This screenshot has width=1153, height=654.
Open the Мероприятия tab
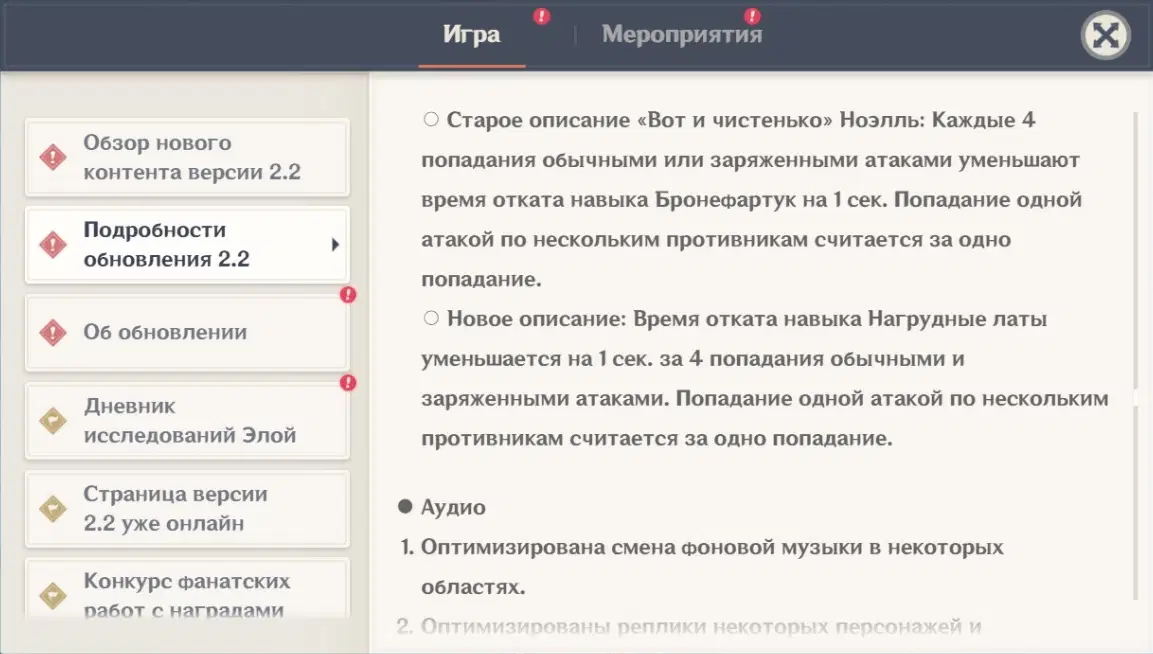(681, 35)
